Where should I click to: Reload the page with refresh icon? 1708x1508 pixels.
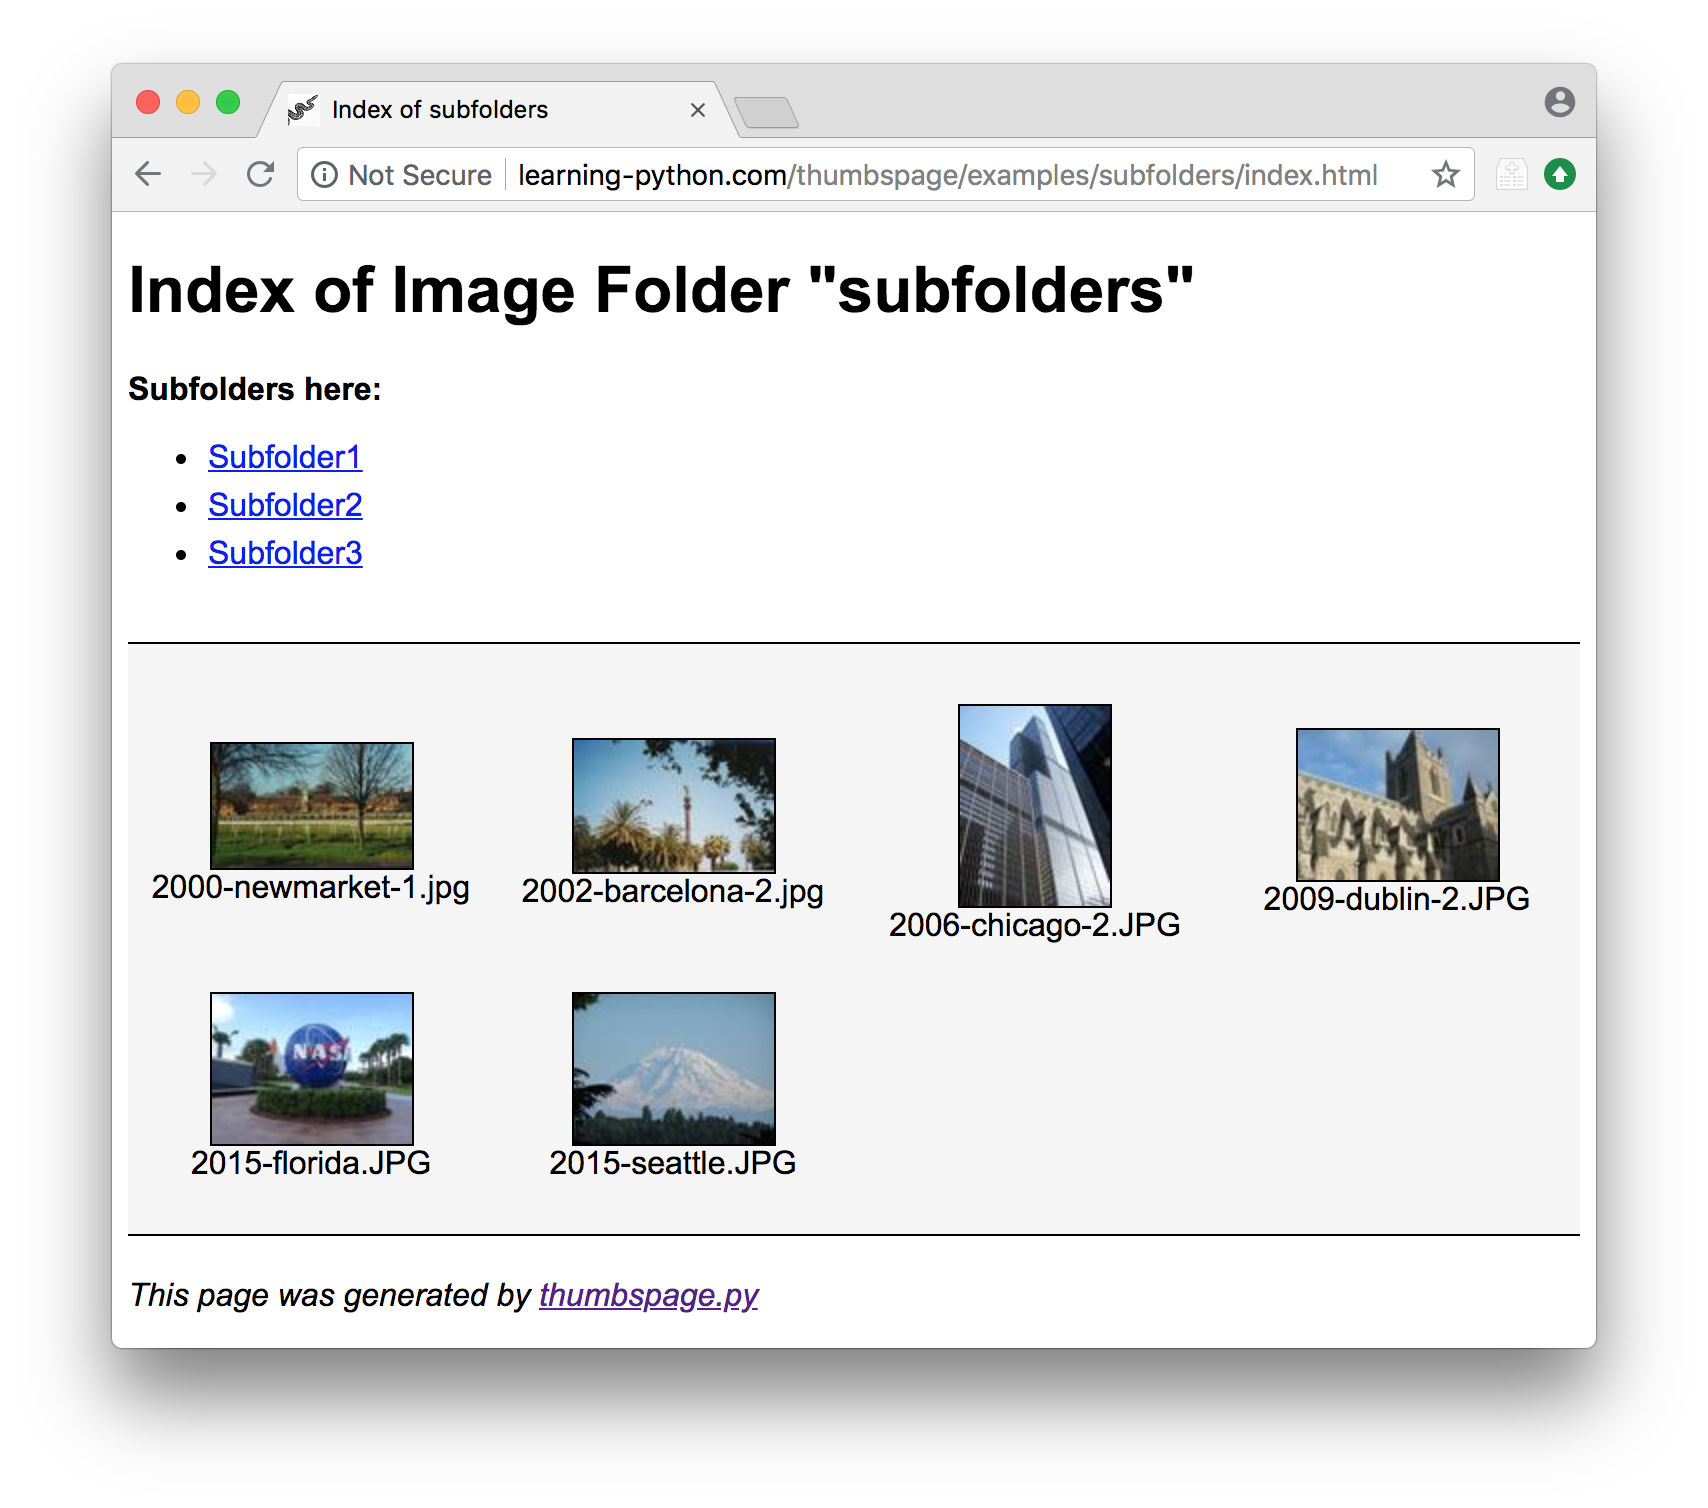point(261,174)
